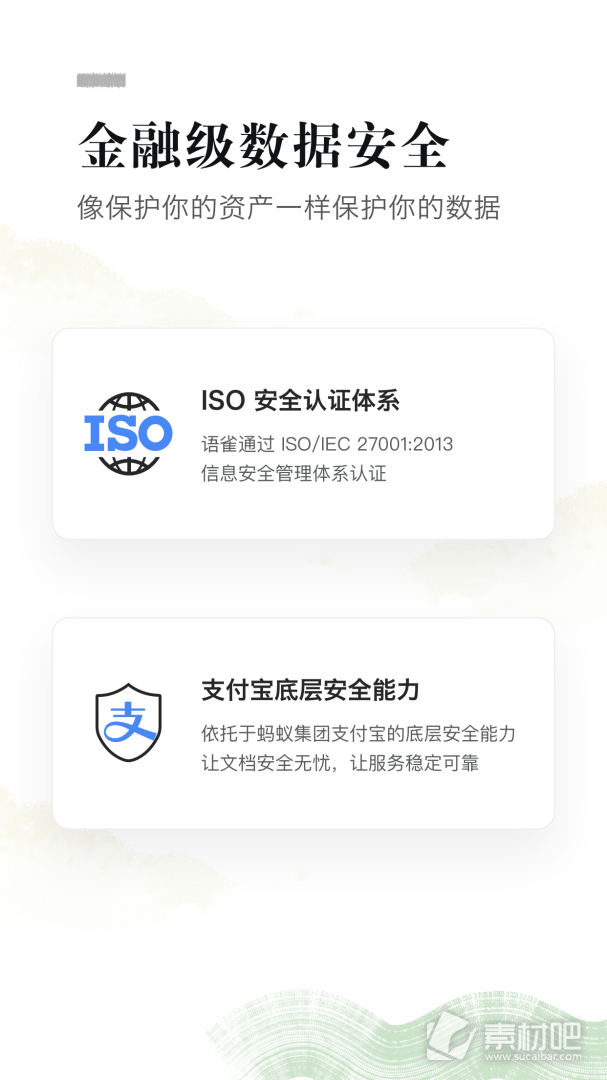This screenshot has width=607, height=1080.
Task: Select the subtitle 像保护你的资产一样保护你的数据
Action: 289,207
